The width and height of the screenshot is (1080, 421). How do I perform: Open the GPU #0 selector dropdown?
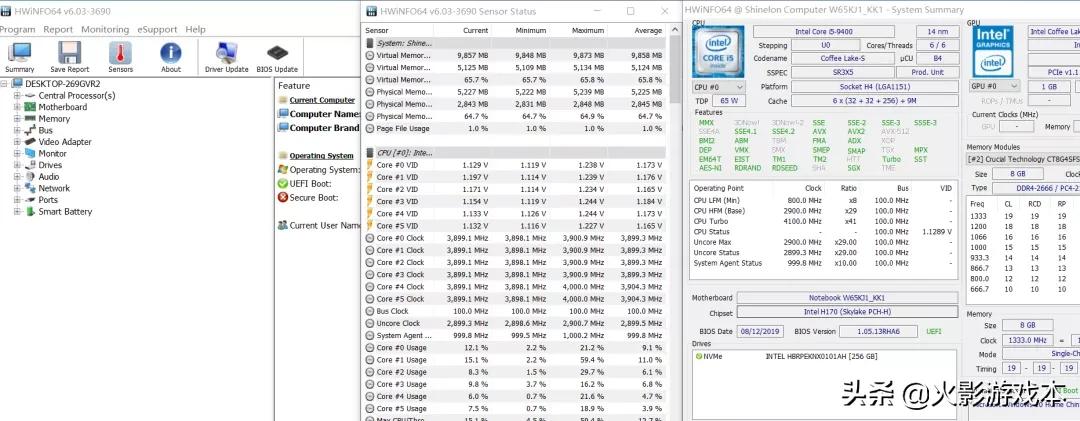point(992,87)
